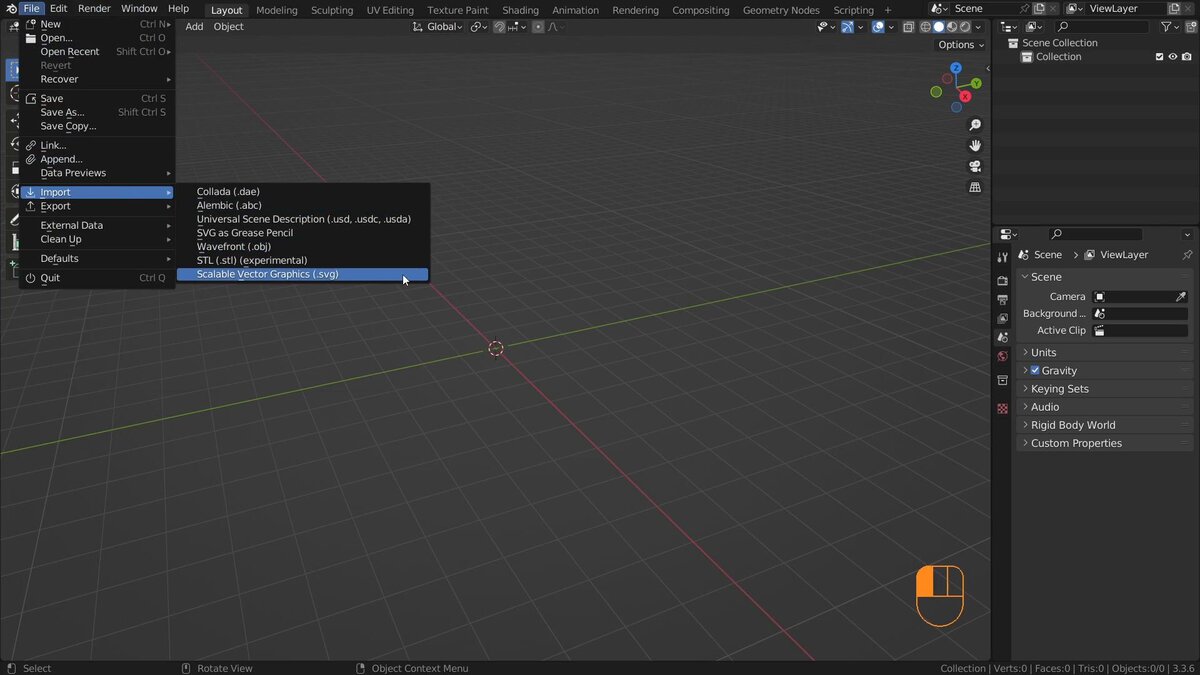1200x675 pixels.
Task: Switch to the Modeling workspace tab
Action: (277, 10)
